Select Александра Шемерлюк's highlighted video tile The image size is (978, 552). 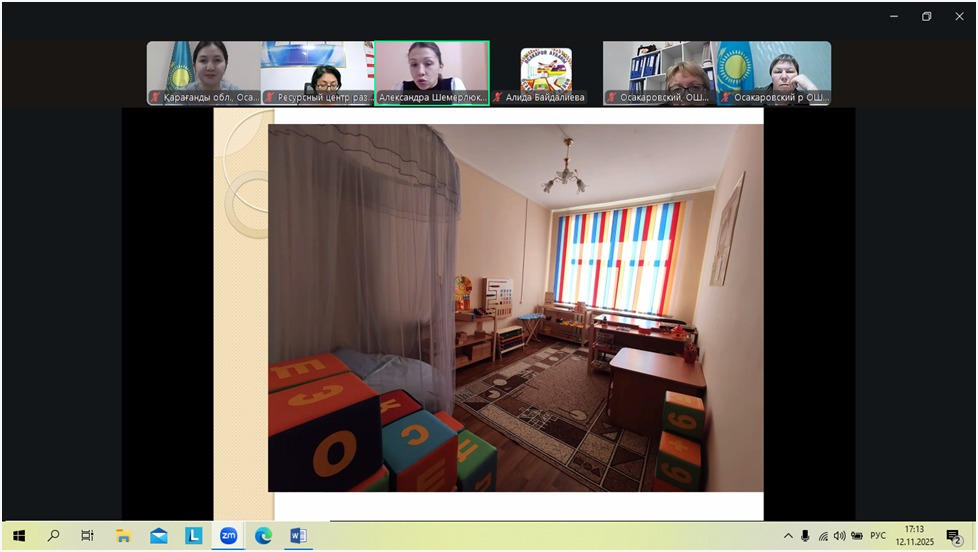[x=432, y=72]
